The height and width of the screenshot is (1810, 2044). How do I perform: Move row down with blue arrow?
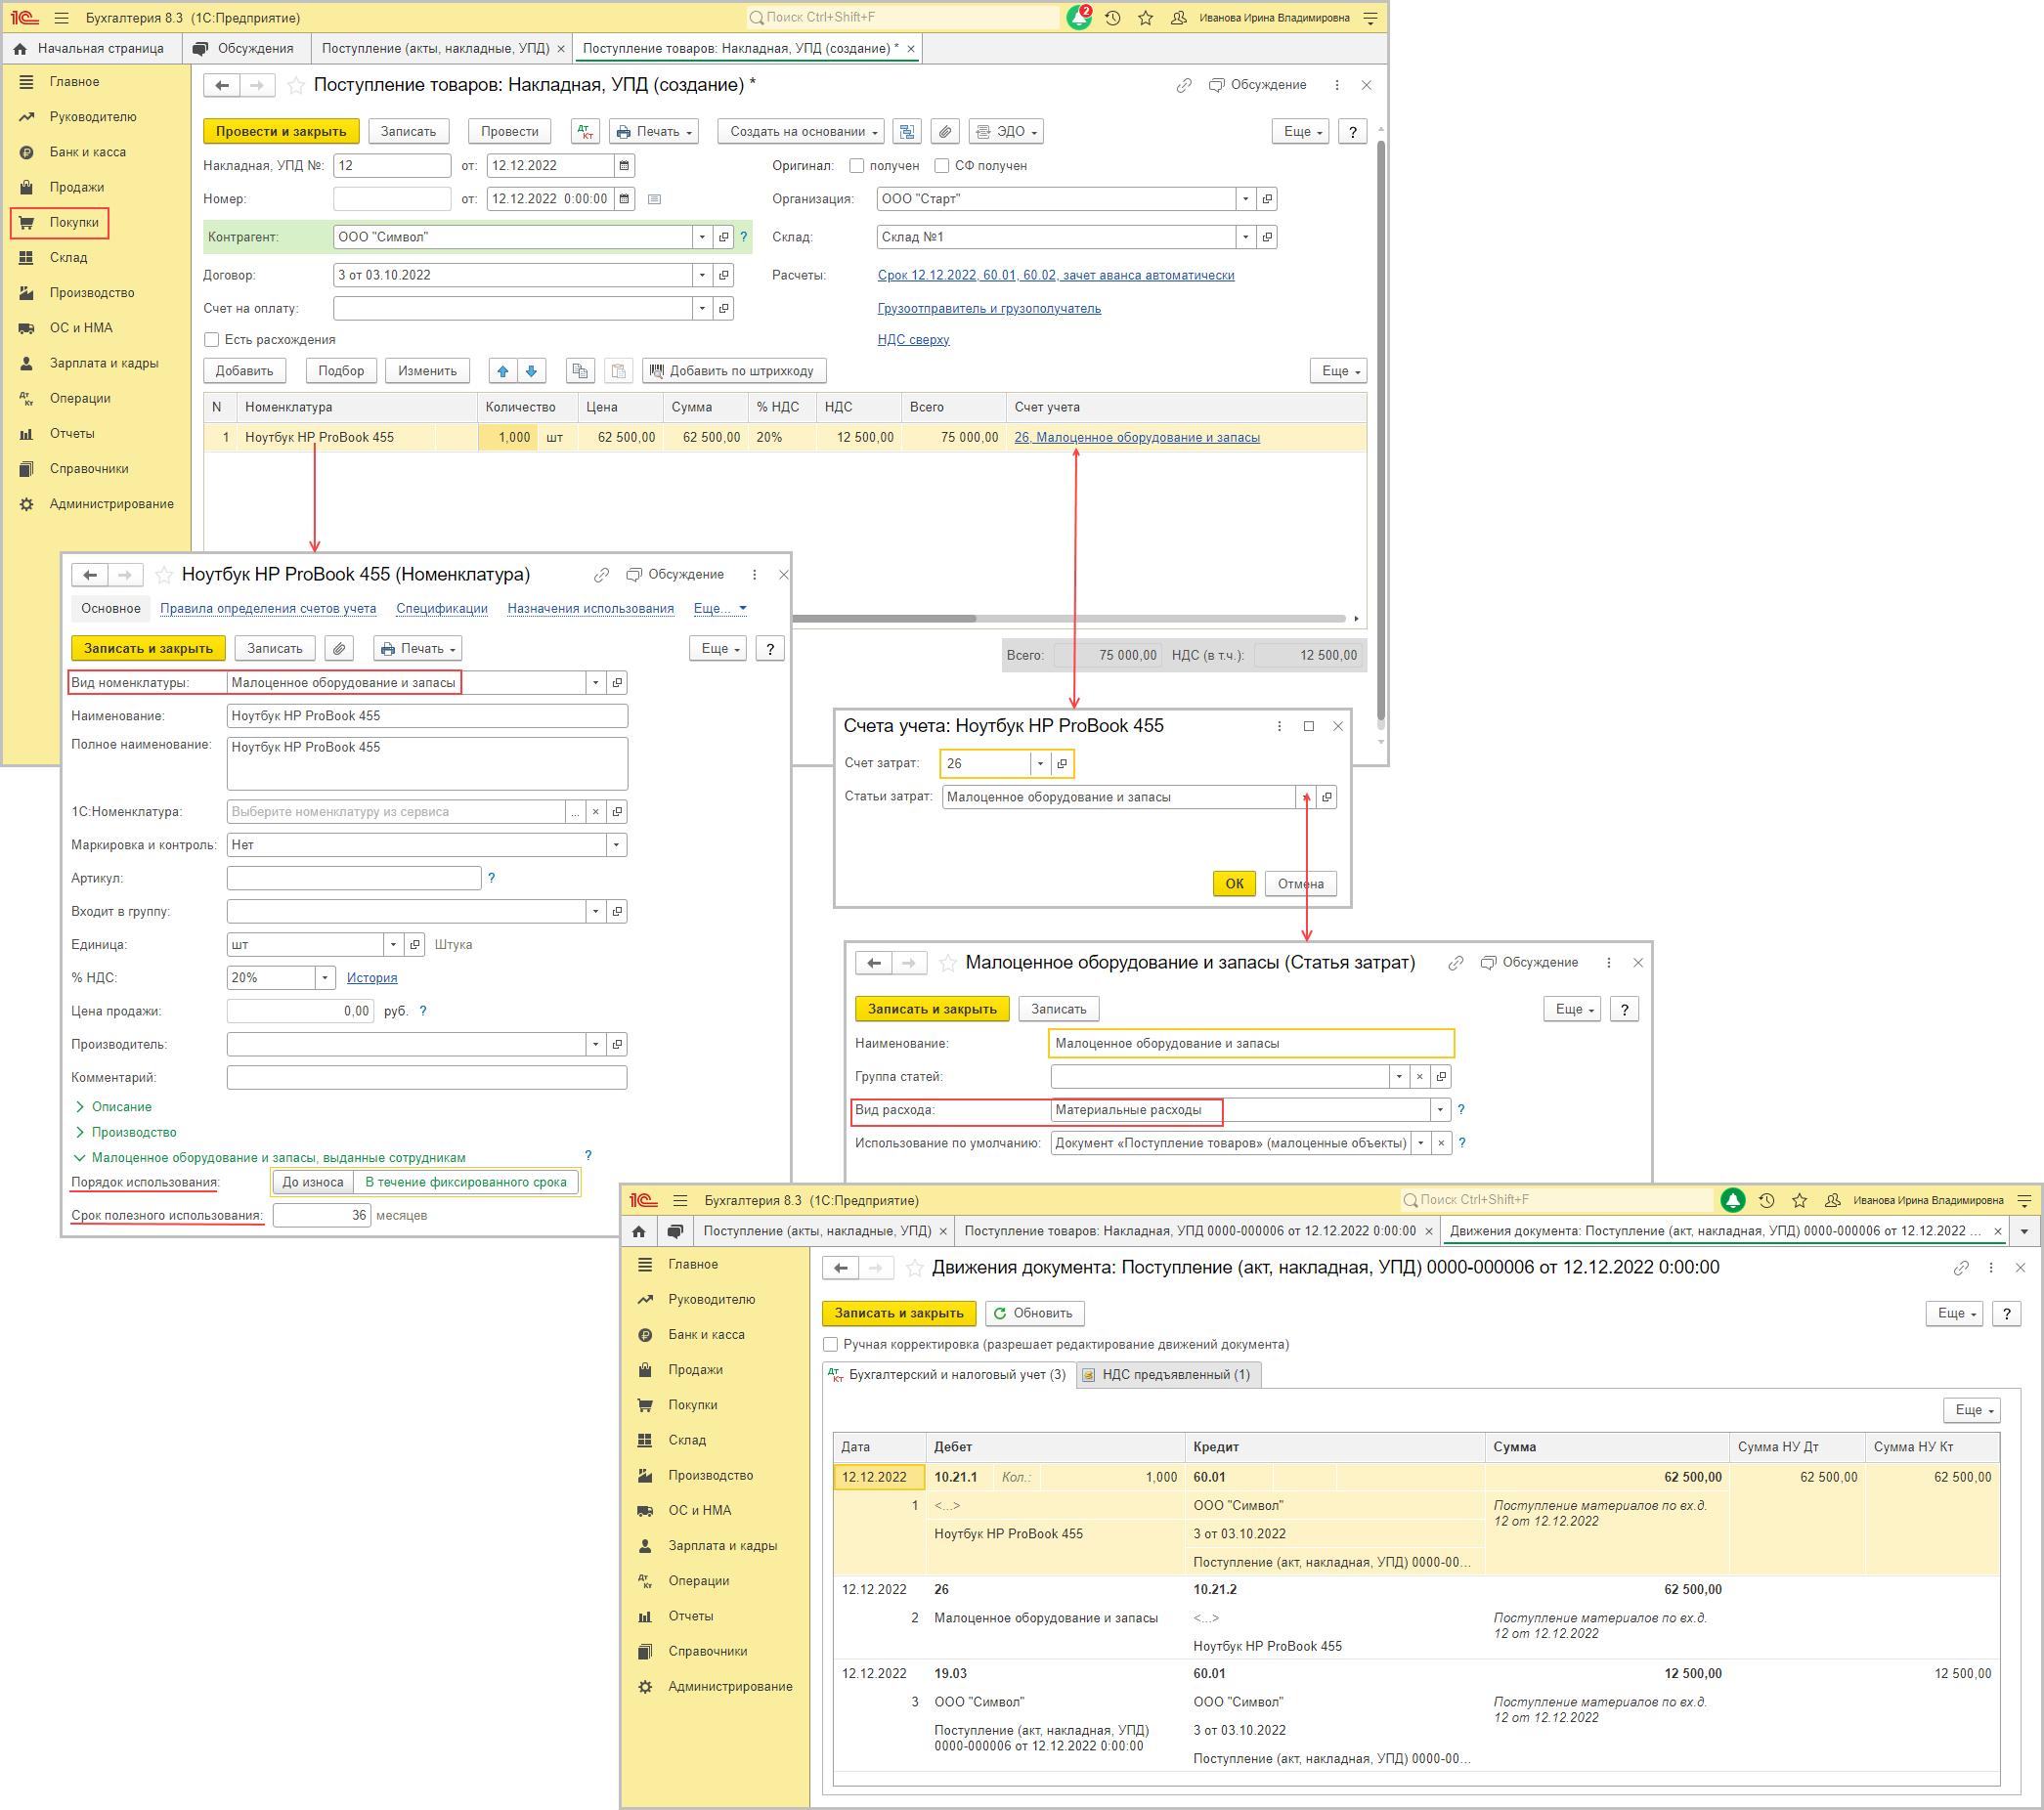tap(532, 371)
